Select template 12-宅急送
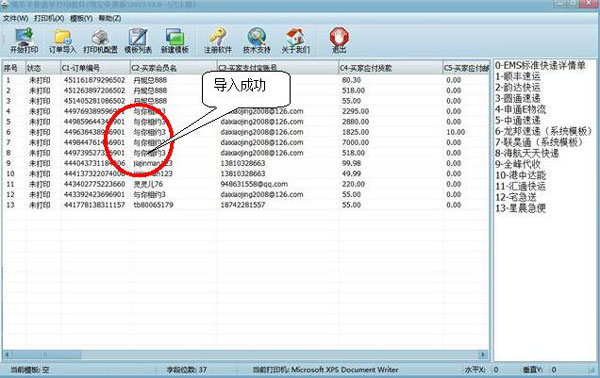Viewport: 600px width, 378px height. point(516,197)
